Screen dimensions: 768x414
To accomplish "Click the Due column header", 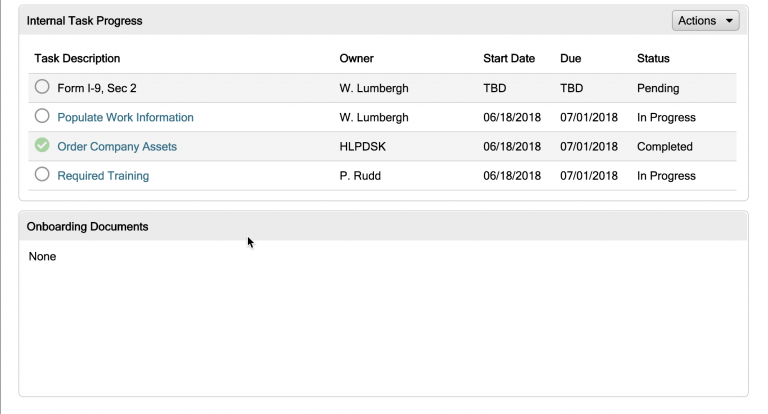I will point(570,58).
